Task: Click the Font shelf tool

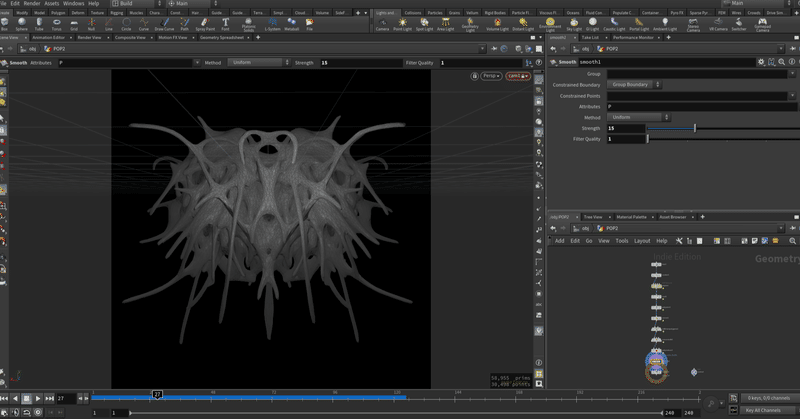Action: [226, 24]
